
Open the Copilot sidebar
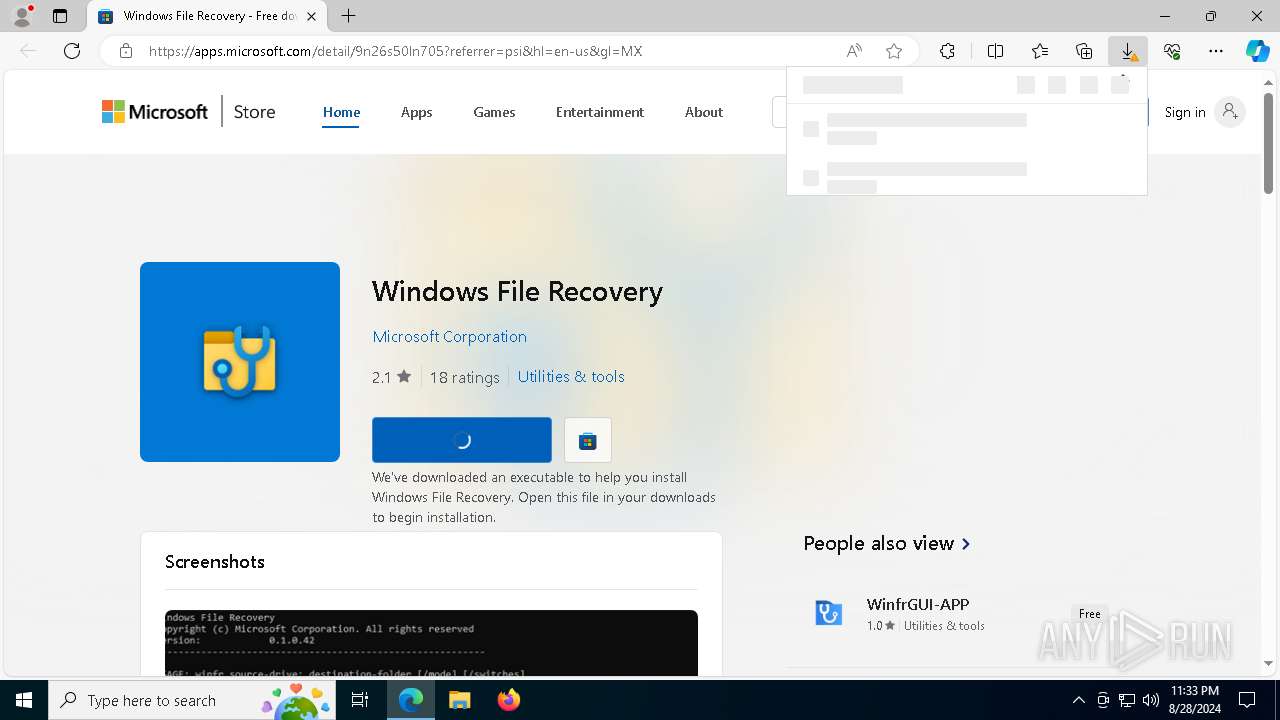pos(1258,51)
